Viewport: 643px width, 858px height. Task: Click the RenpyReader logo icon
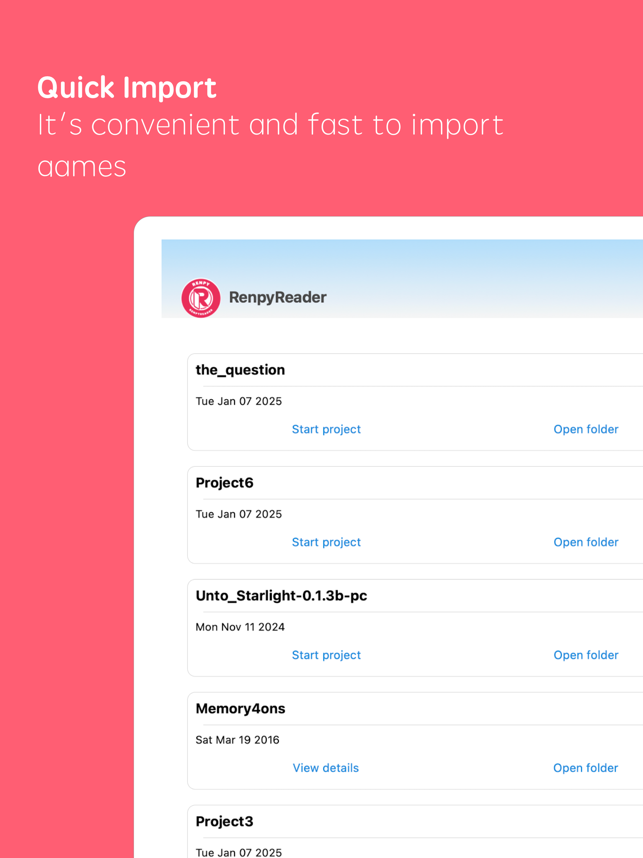[x=201, y=298]
